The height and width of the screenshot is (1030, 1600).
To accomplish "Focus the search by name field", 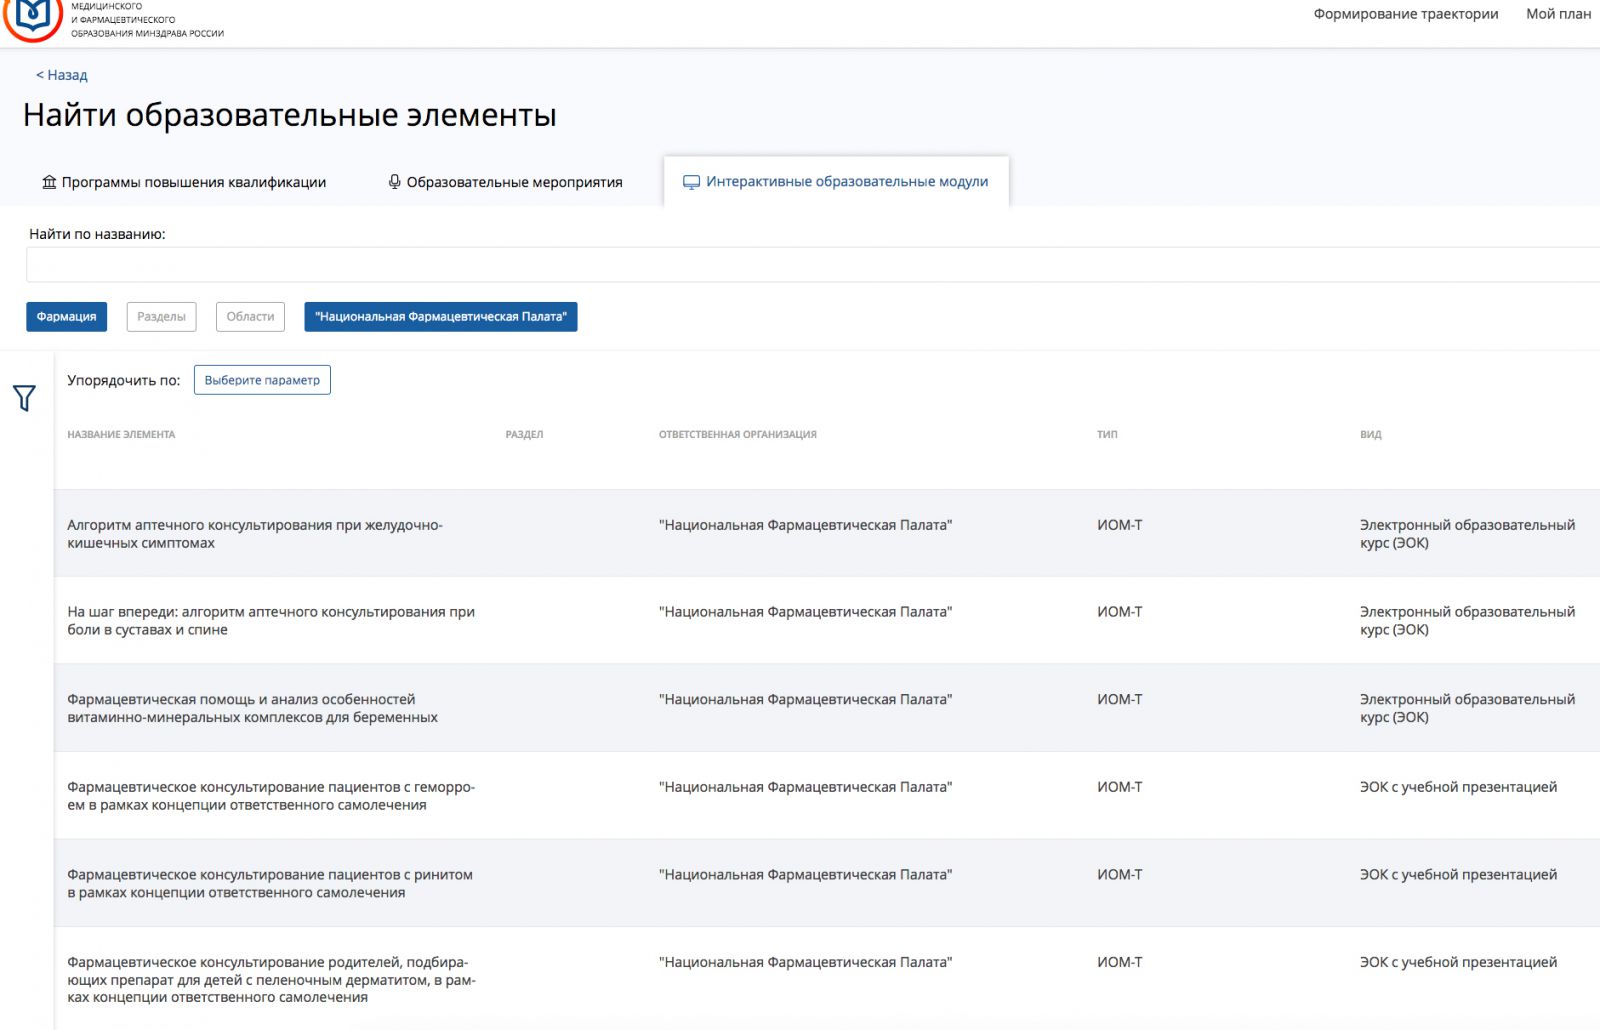I will [812, 265].
